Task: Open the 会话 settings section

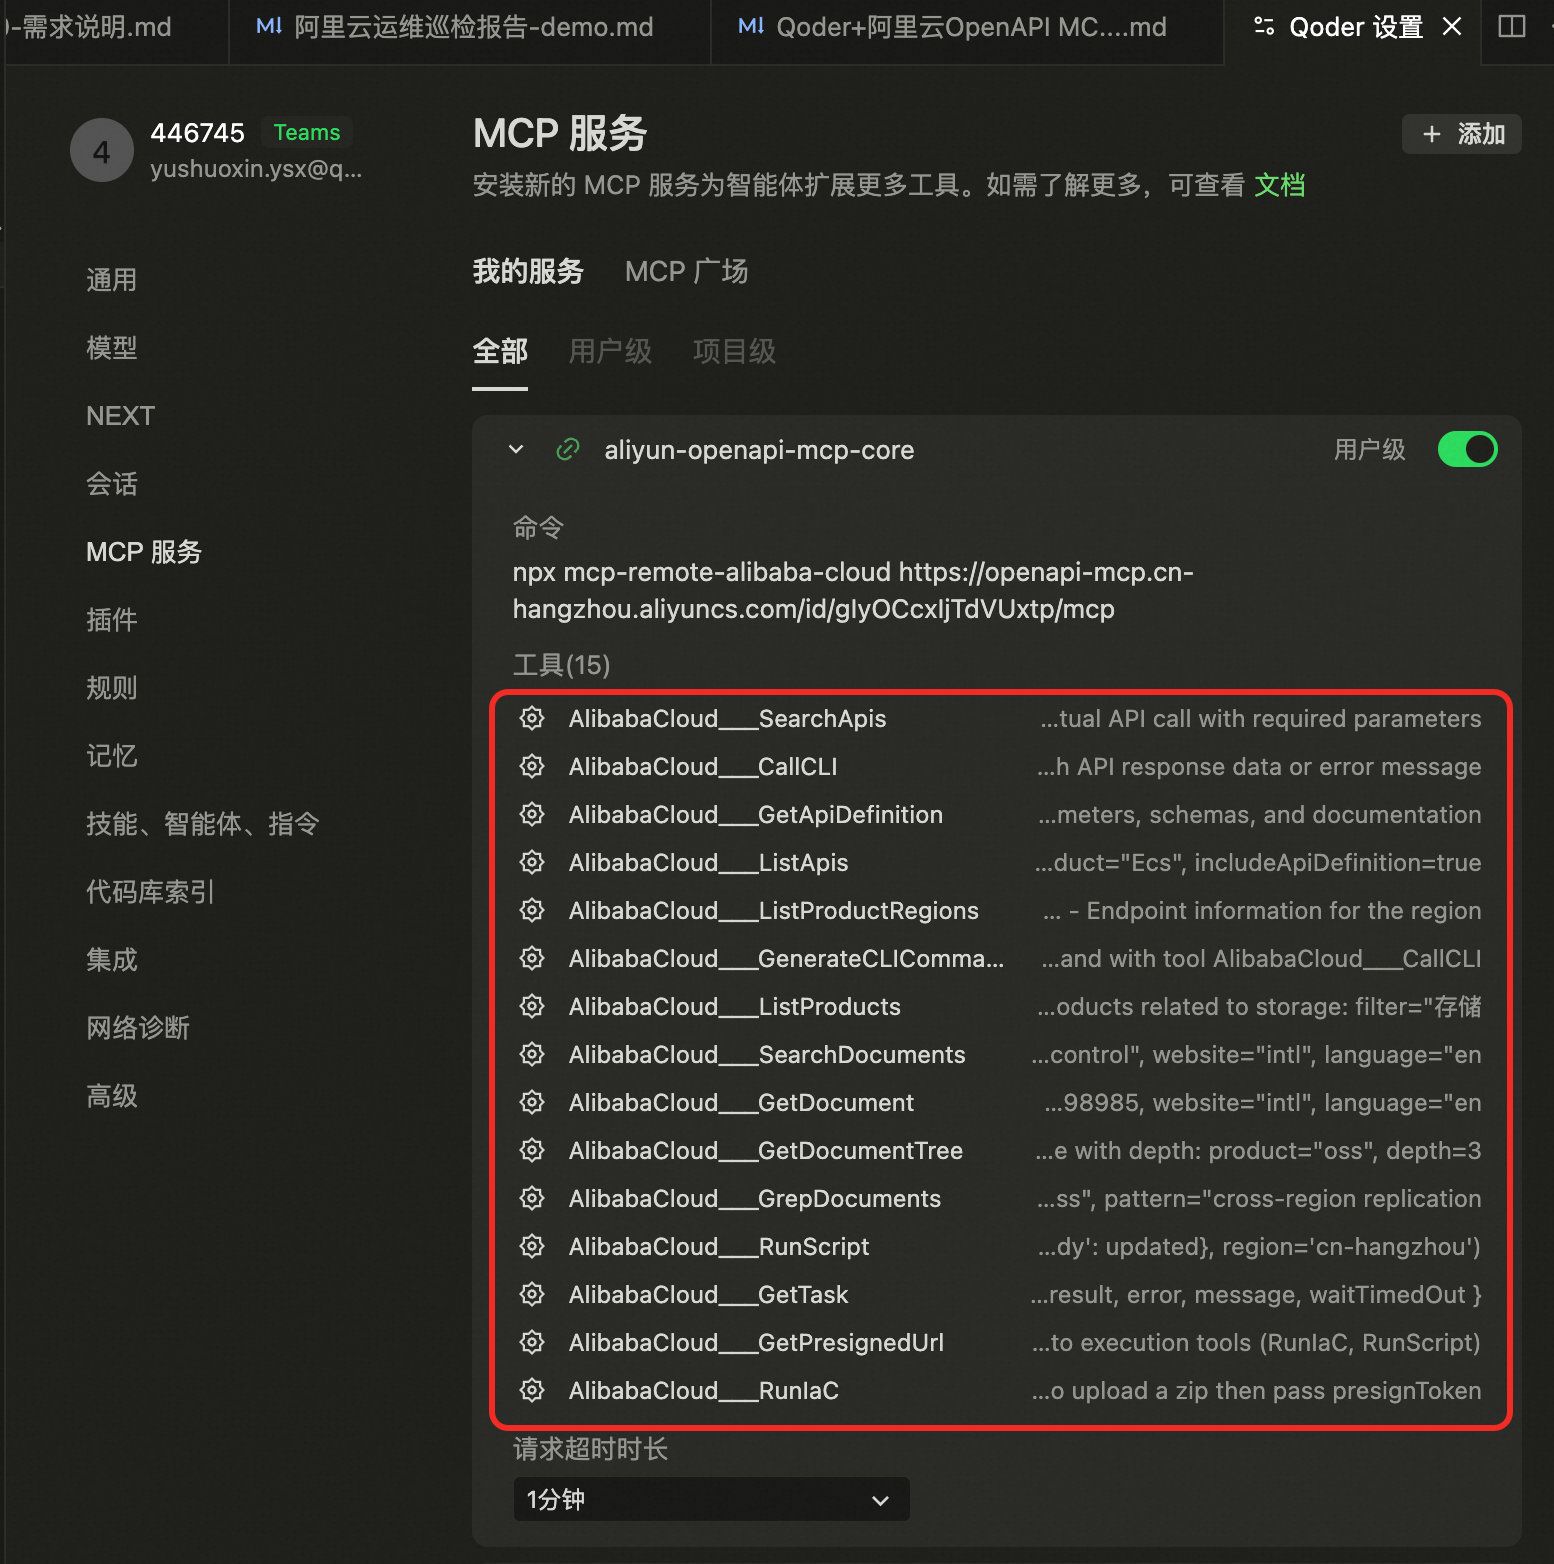Action: point(111,484)
